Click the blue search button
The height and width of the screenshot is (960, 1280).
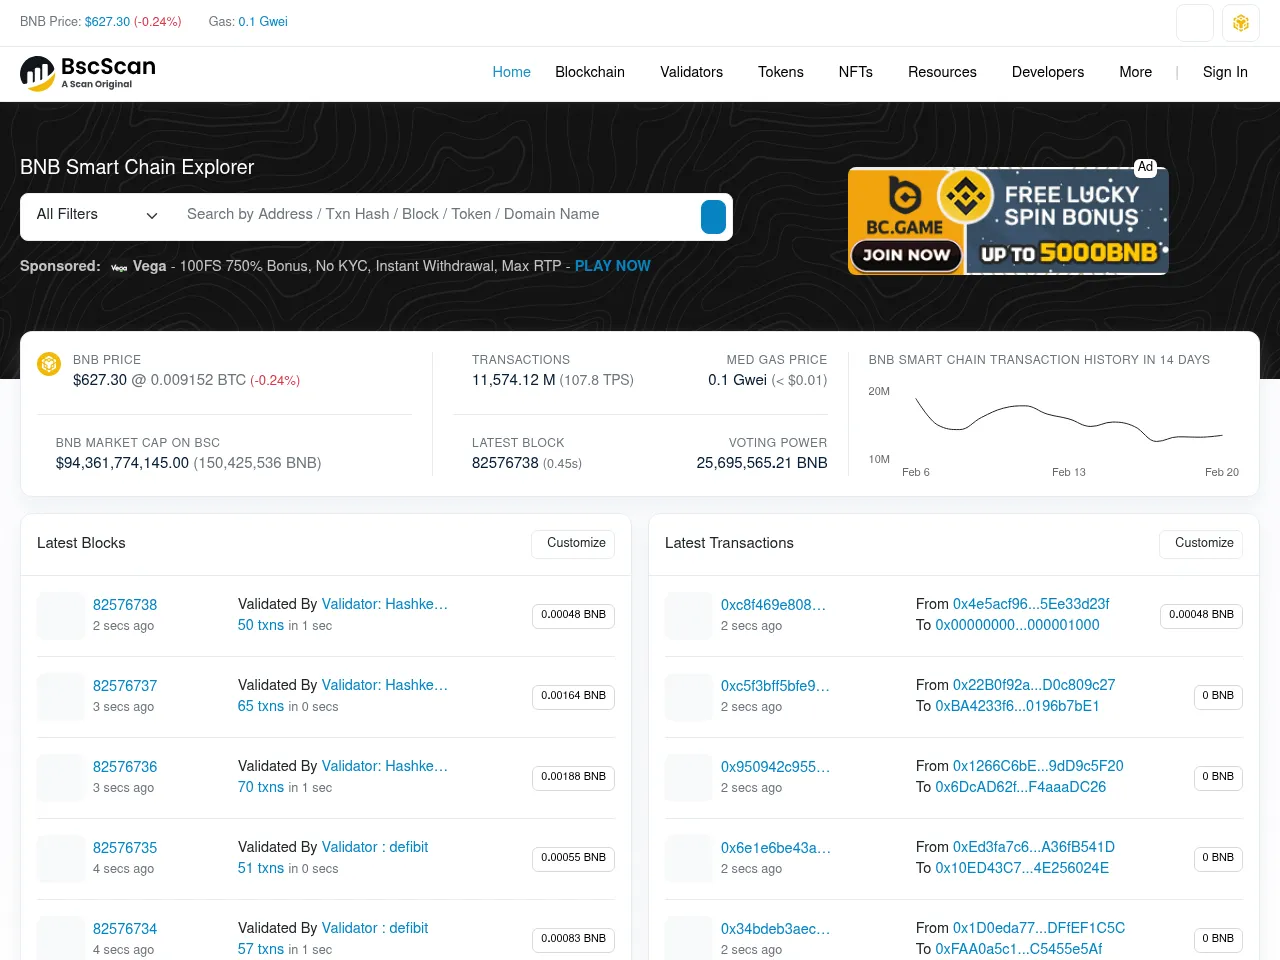[713, 217]
